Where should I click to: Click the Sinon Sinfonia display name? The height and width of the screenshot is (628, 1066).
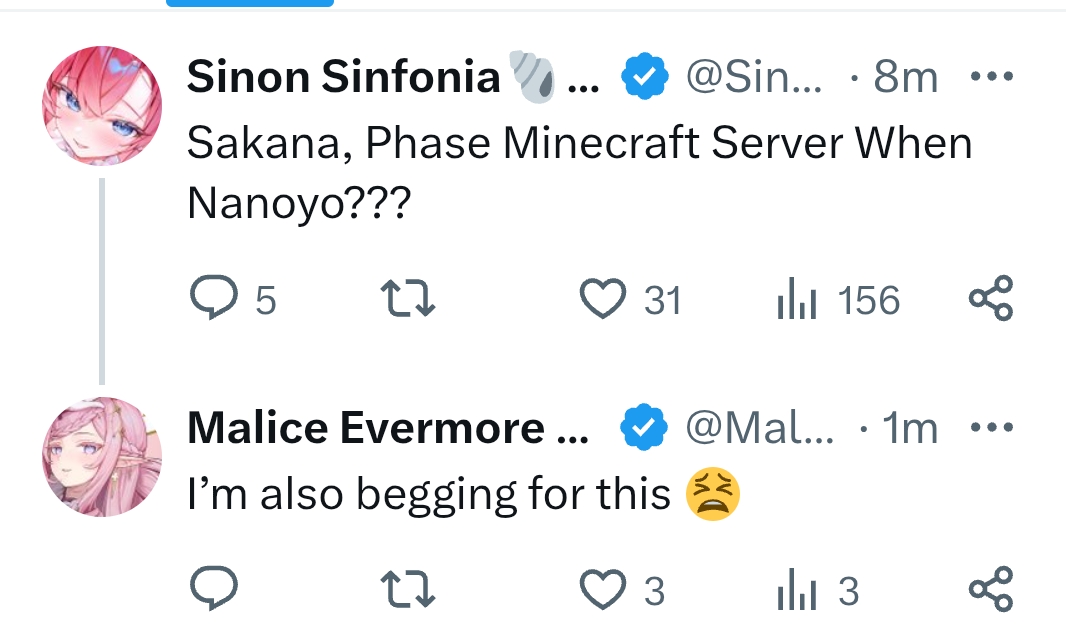point(344,77)
